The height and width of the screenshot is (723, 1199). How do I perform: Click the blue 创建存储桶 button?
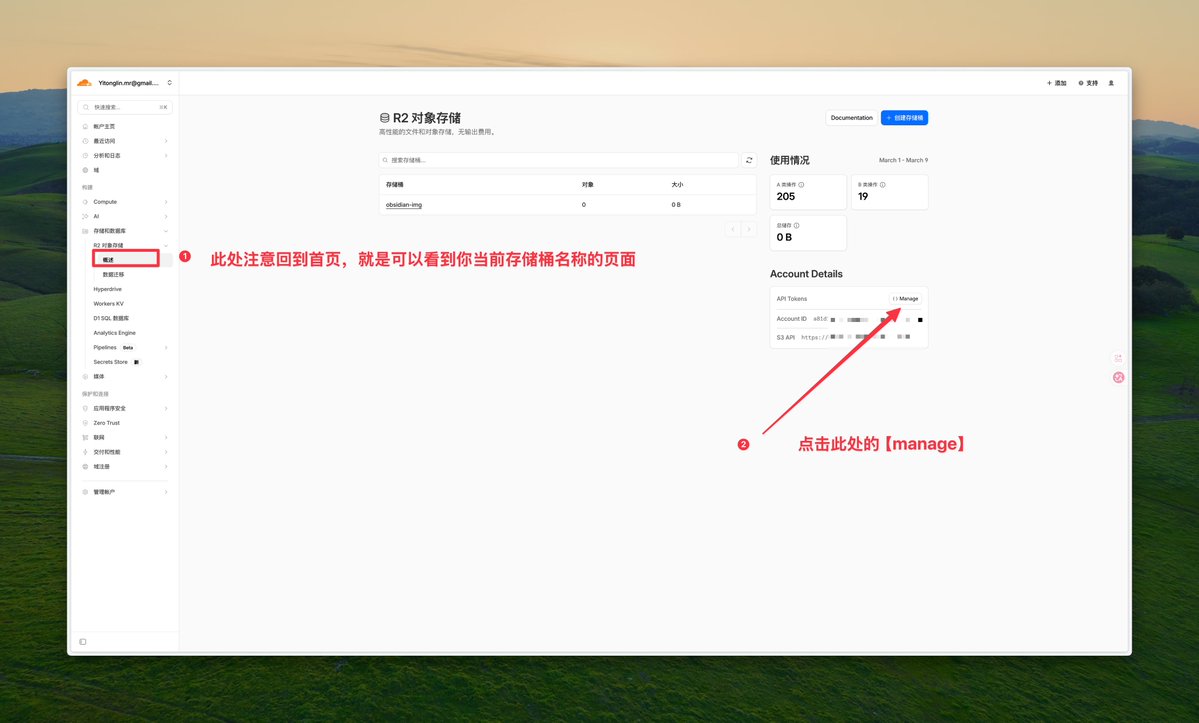point(905,118)
